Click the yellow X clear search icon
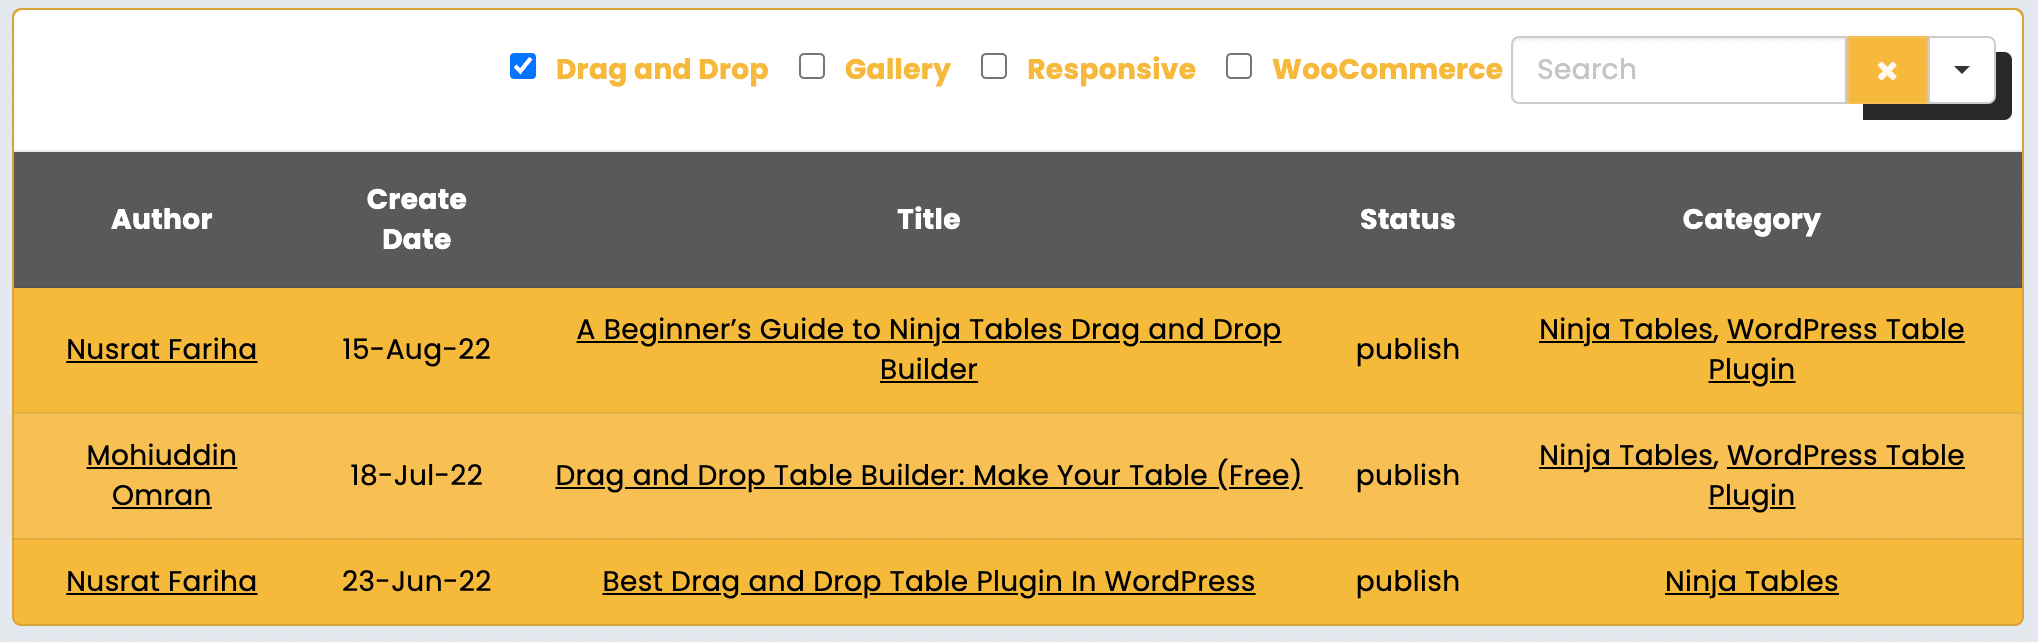The image size is (2038, 642). [1888, 70]
